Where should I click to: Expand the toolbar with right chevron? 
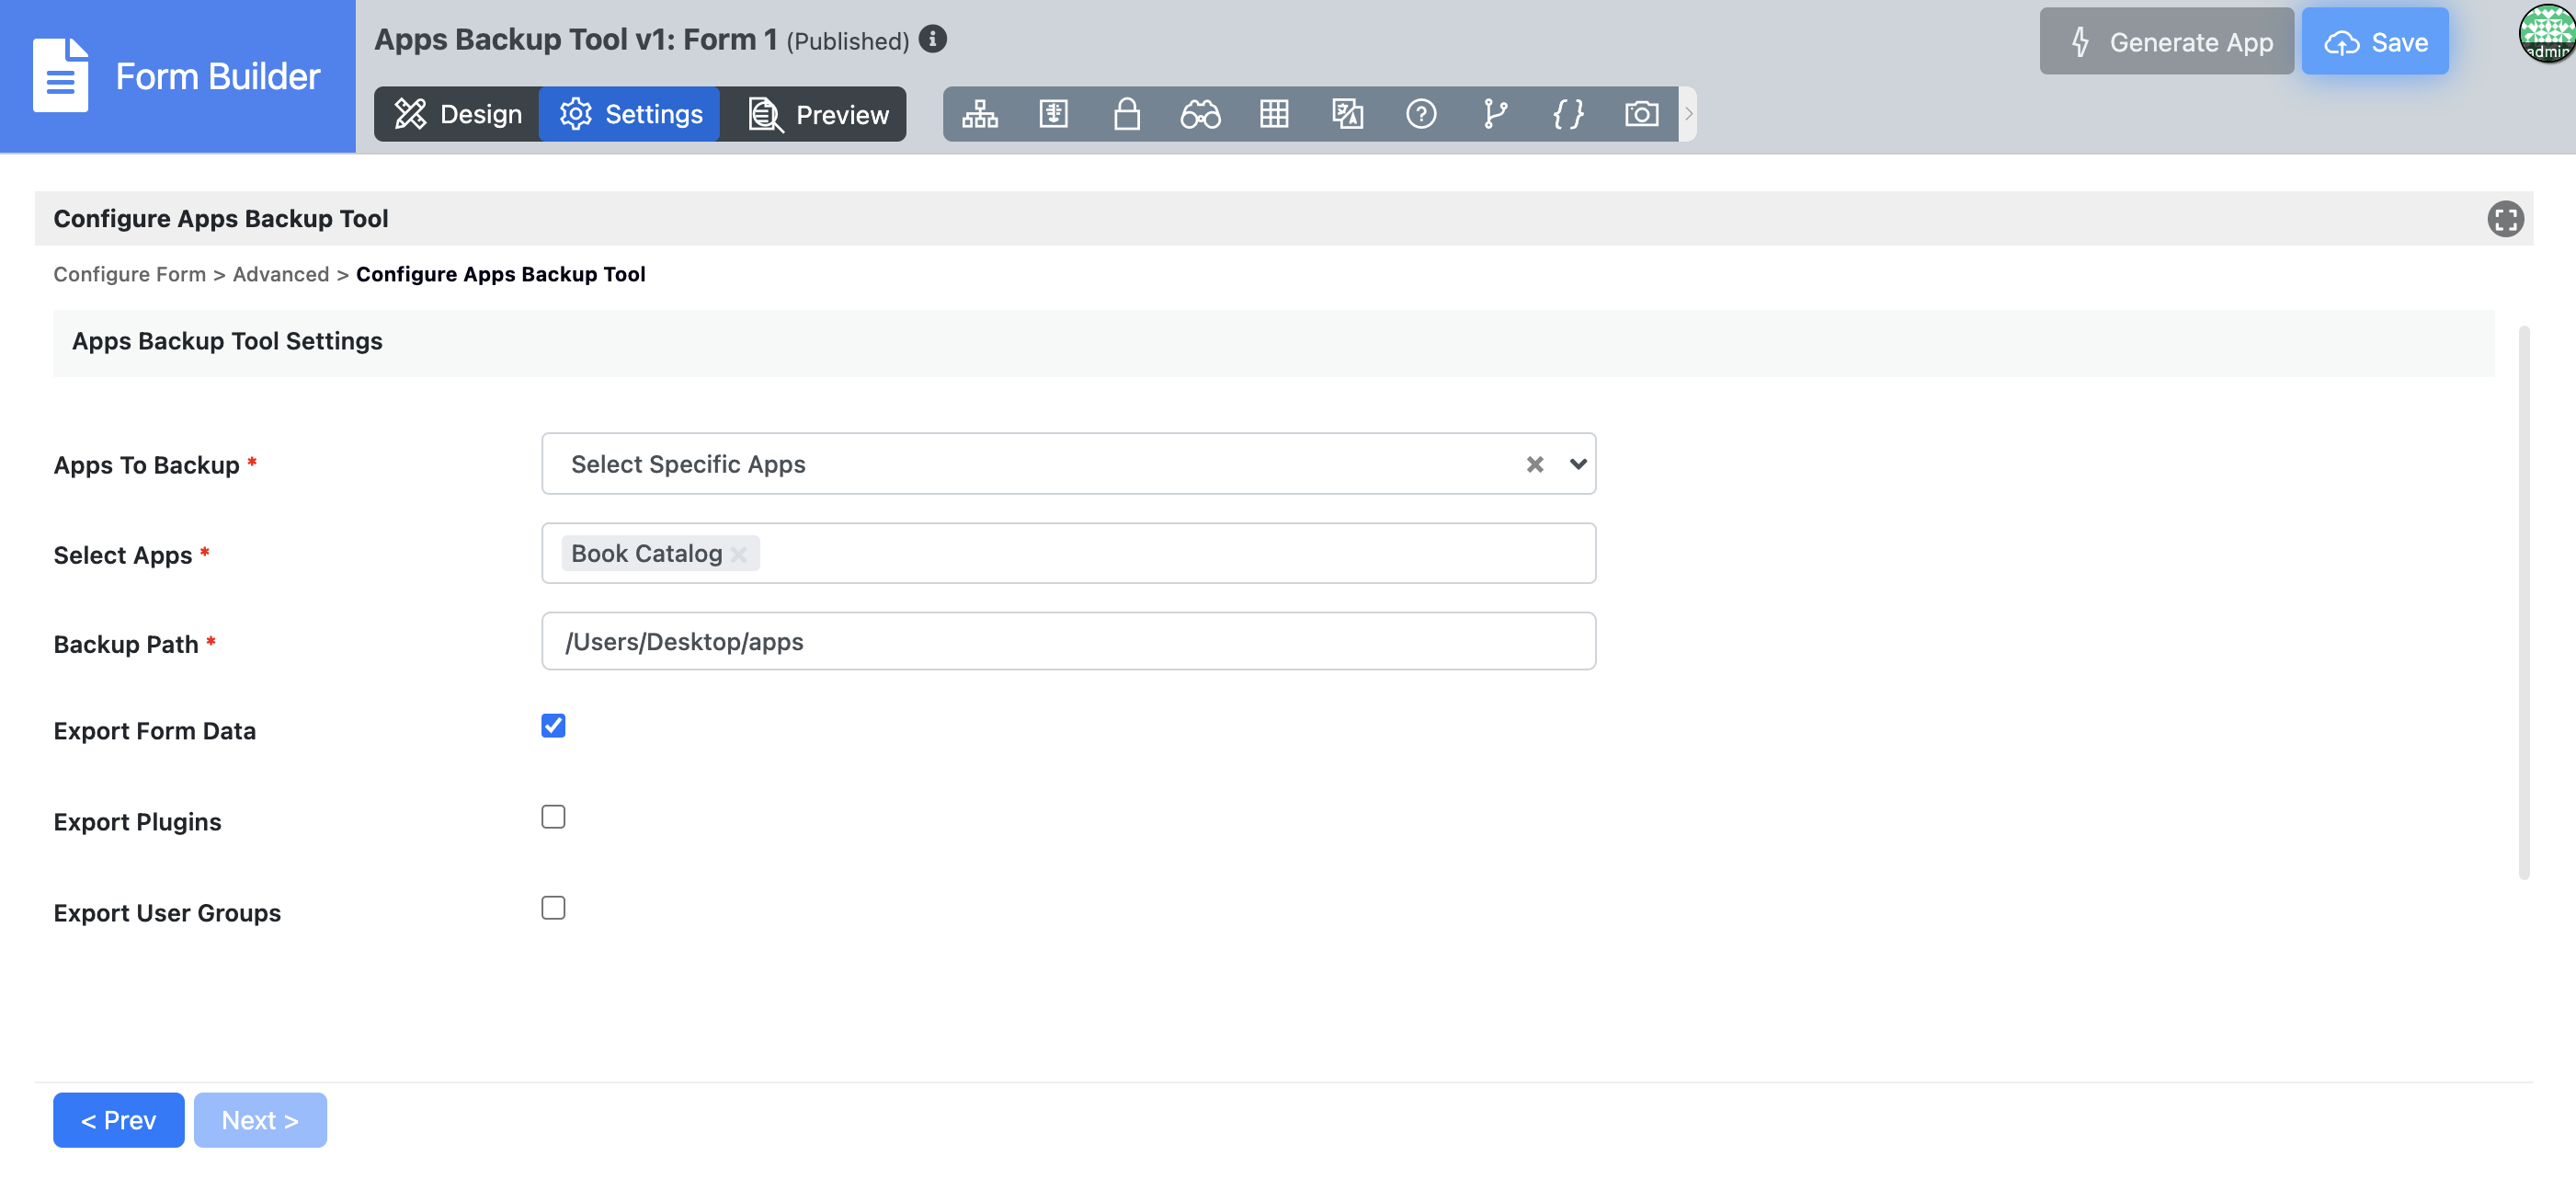coord(1688,114)
